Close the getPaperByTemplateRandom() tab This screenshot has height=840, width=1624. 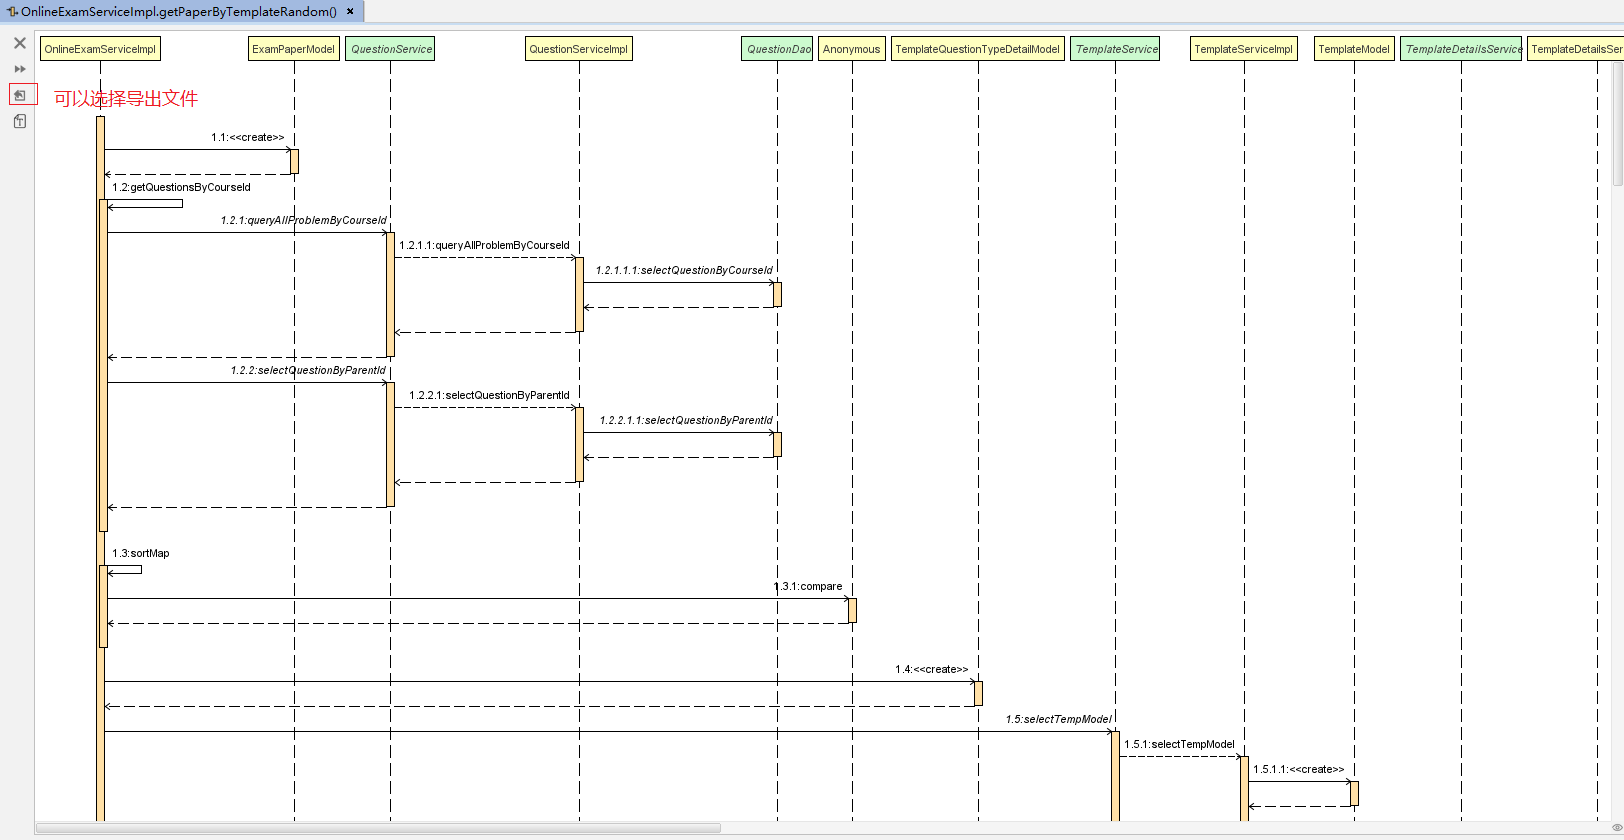[350, 12]
